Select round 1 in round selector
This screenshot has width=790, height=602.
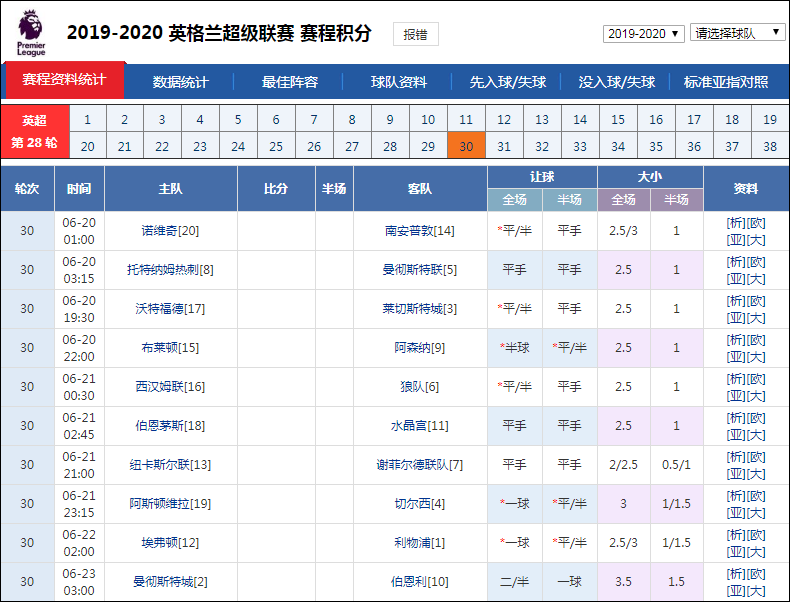[88, 119]
